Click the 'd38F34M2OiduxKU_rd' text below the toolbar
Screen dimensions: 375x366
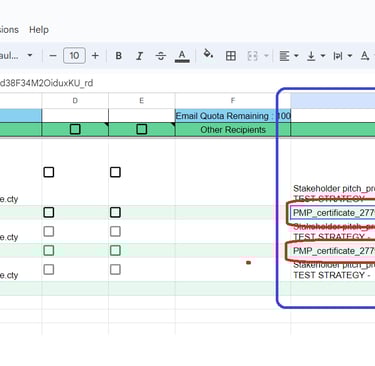coord(46,83)
